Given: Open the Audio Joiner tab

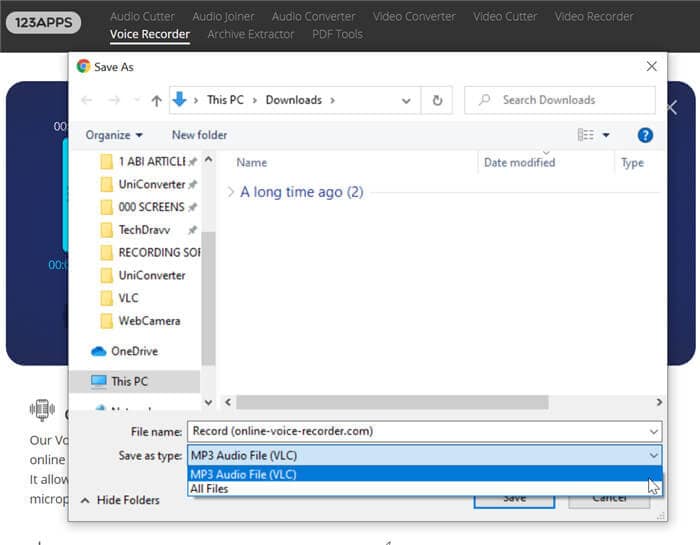Looking at the screenshot, I should 223,17.
